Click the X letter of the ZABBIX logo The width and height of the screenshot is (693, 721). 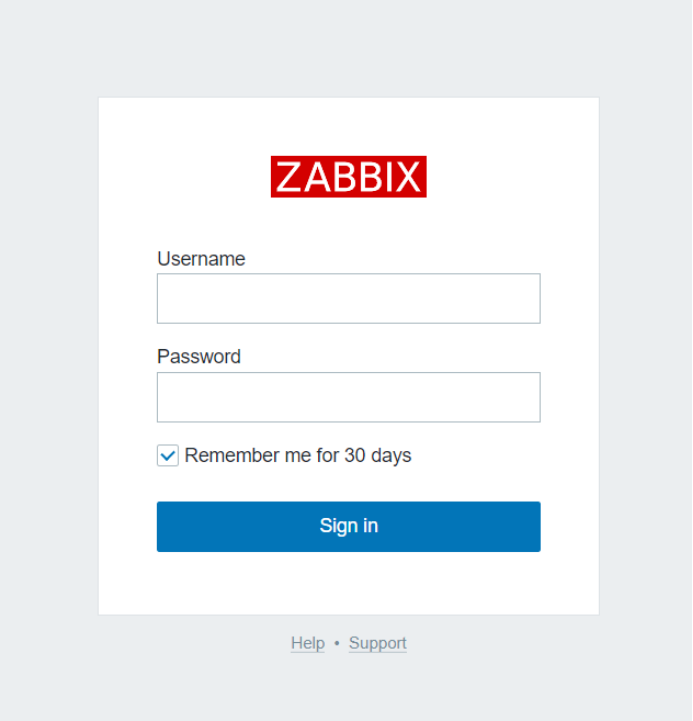coord(408,177)
